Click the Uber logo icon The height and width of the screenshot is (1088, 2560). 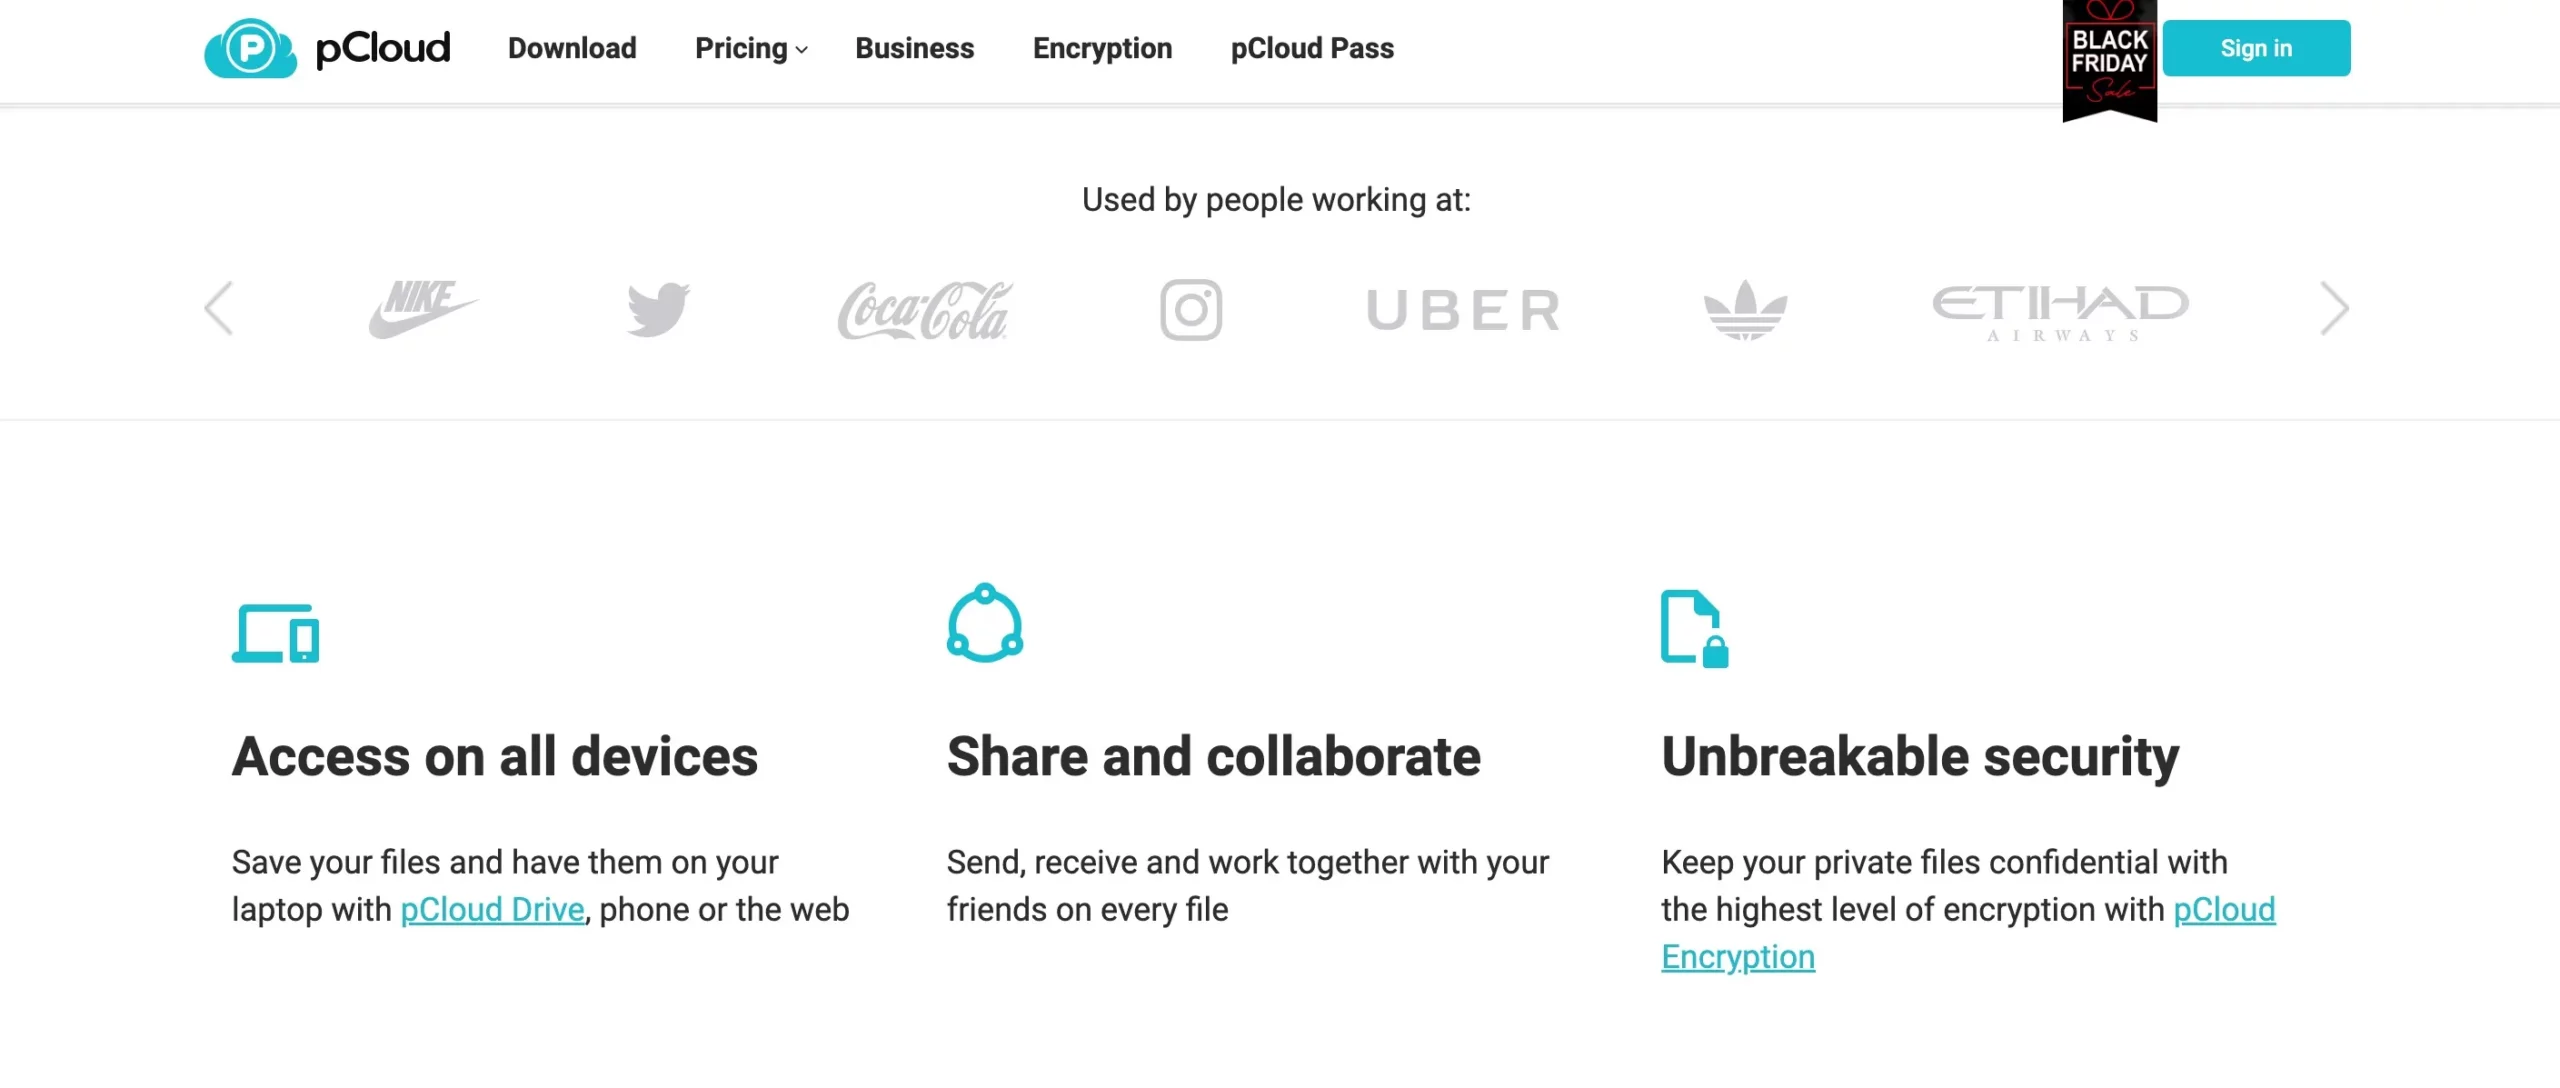click(x=1461, y=309)
